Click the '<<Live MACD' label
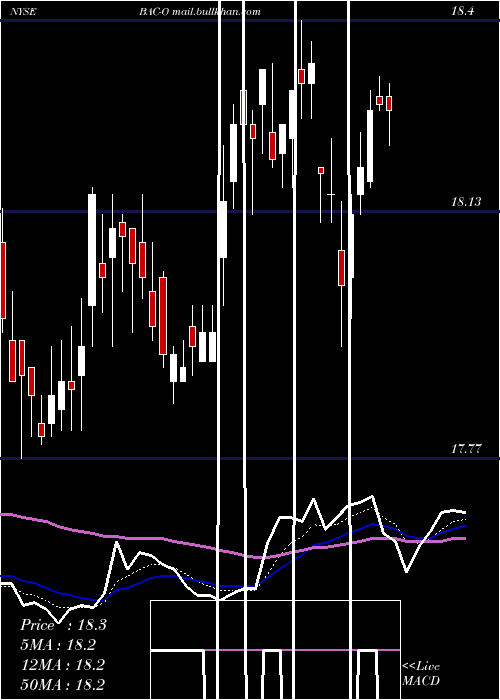The image size is (500, 700). point(421,673)
